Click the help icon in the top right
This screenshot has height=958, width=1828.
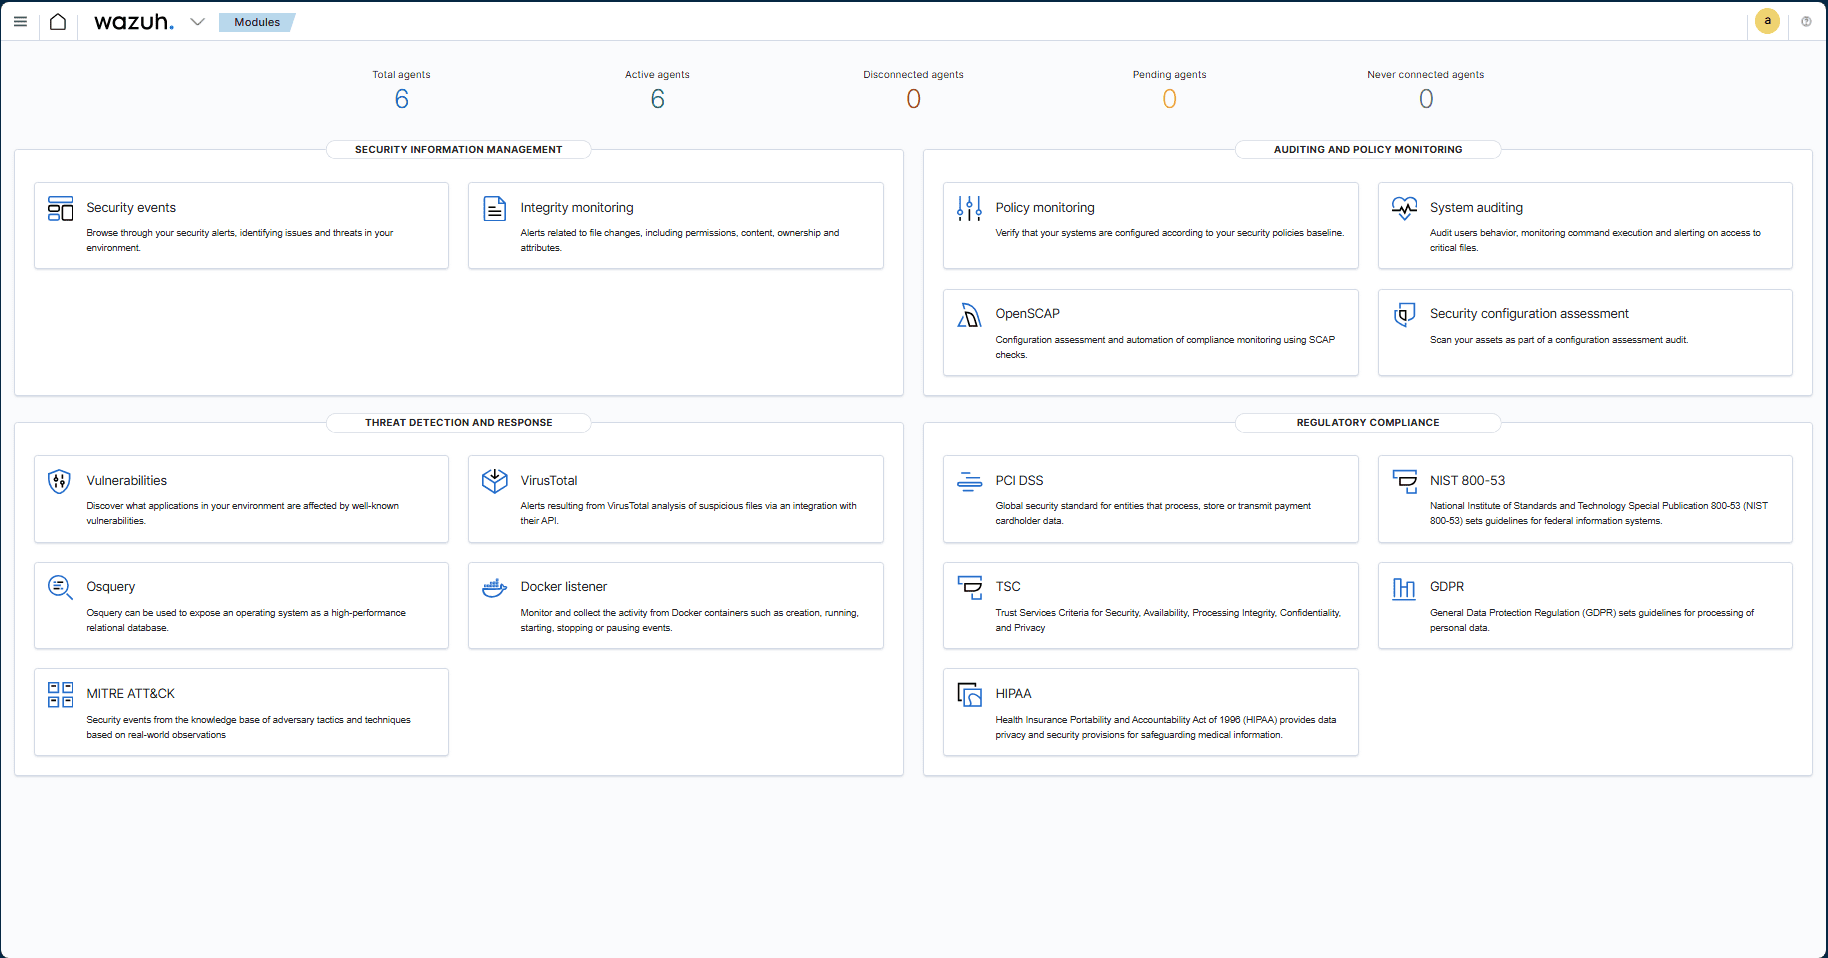pyautogui.click(x=1806, y=21)
